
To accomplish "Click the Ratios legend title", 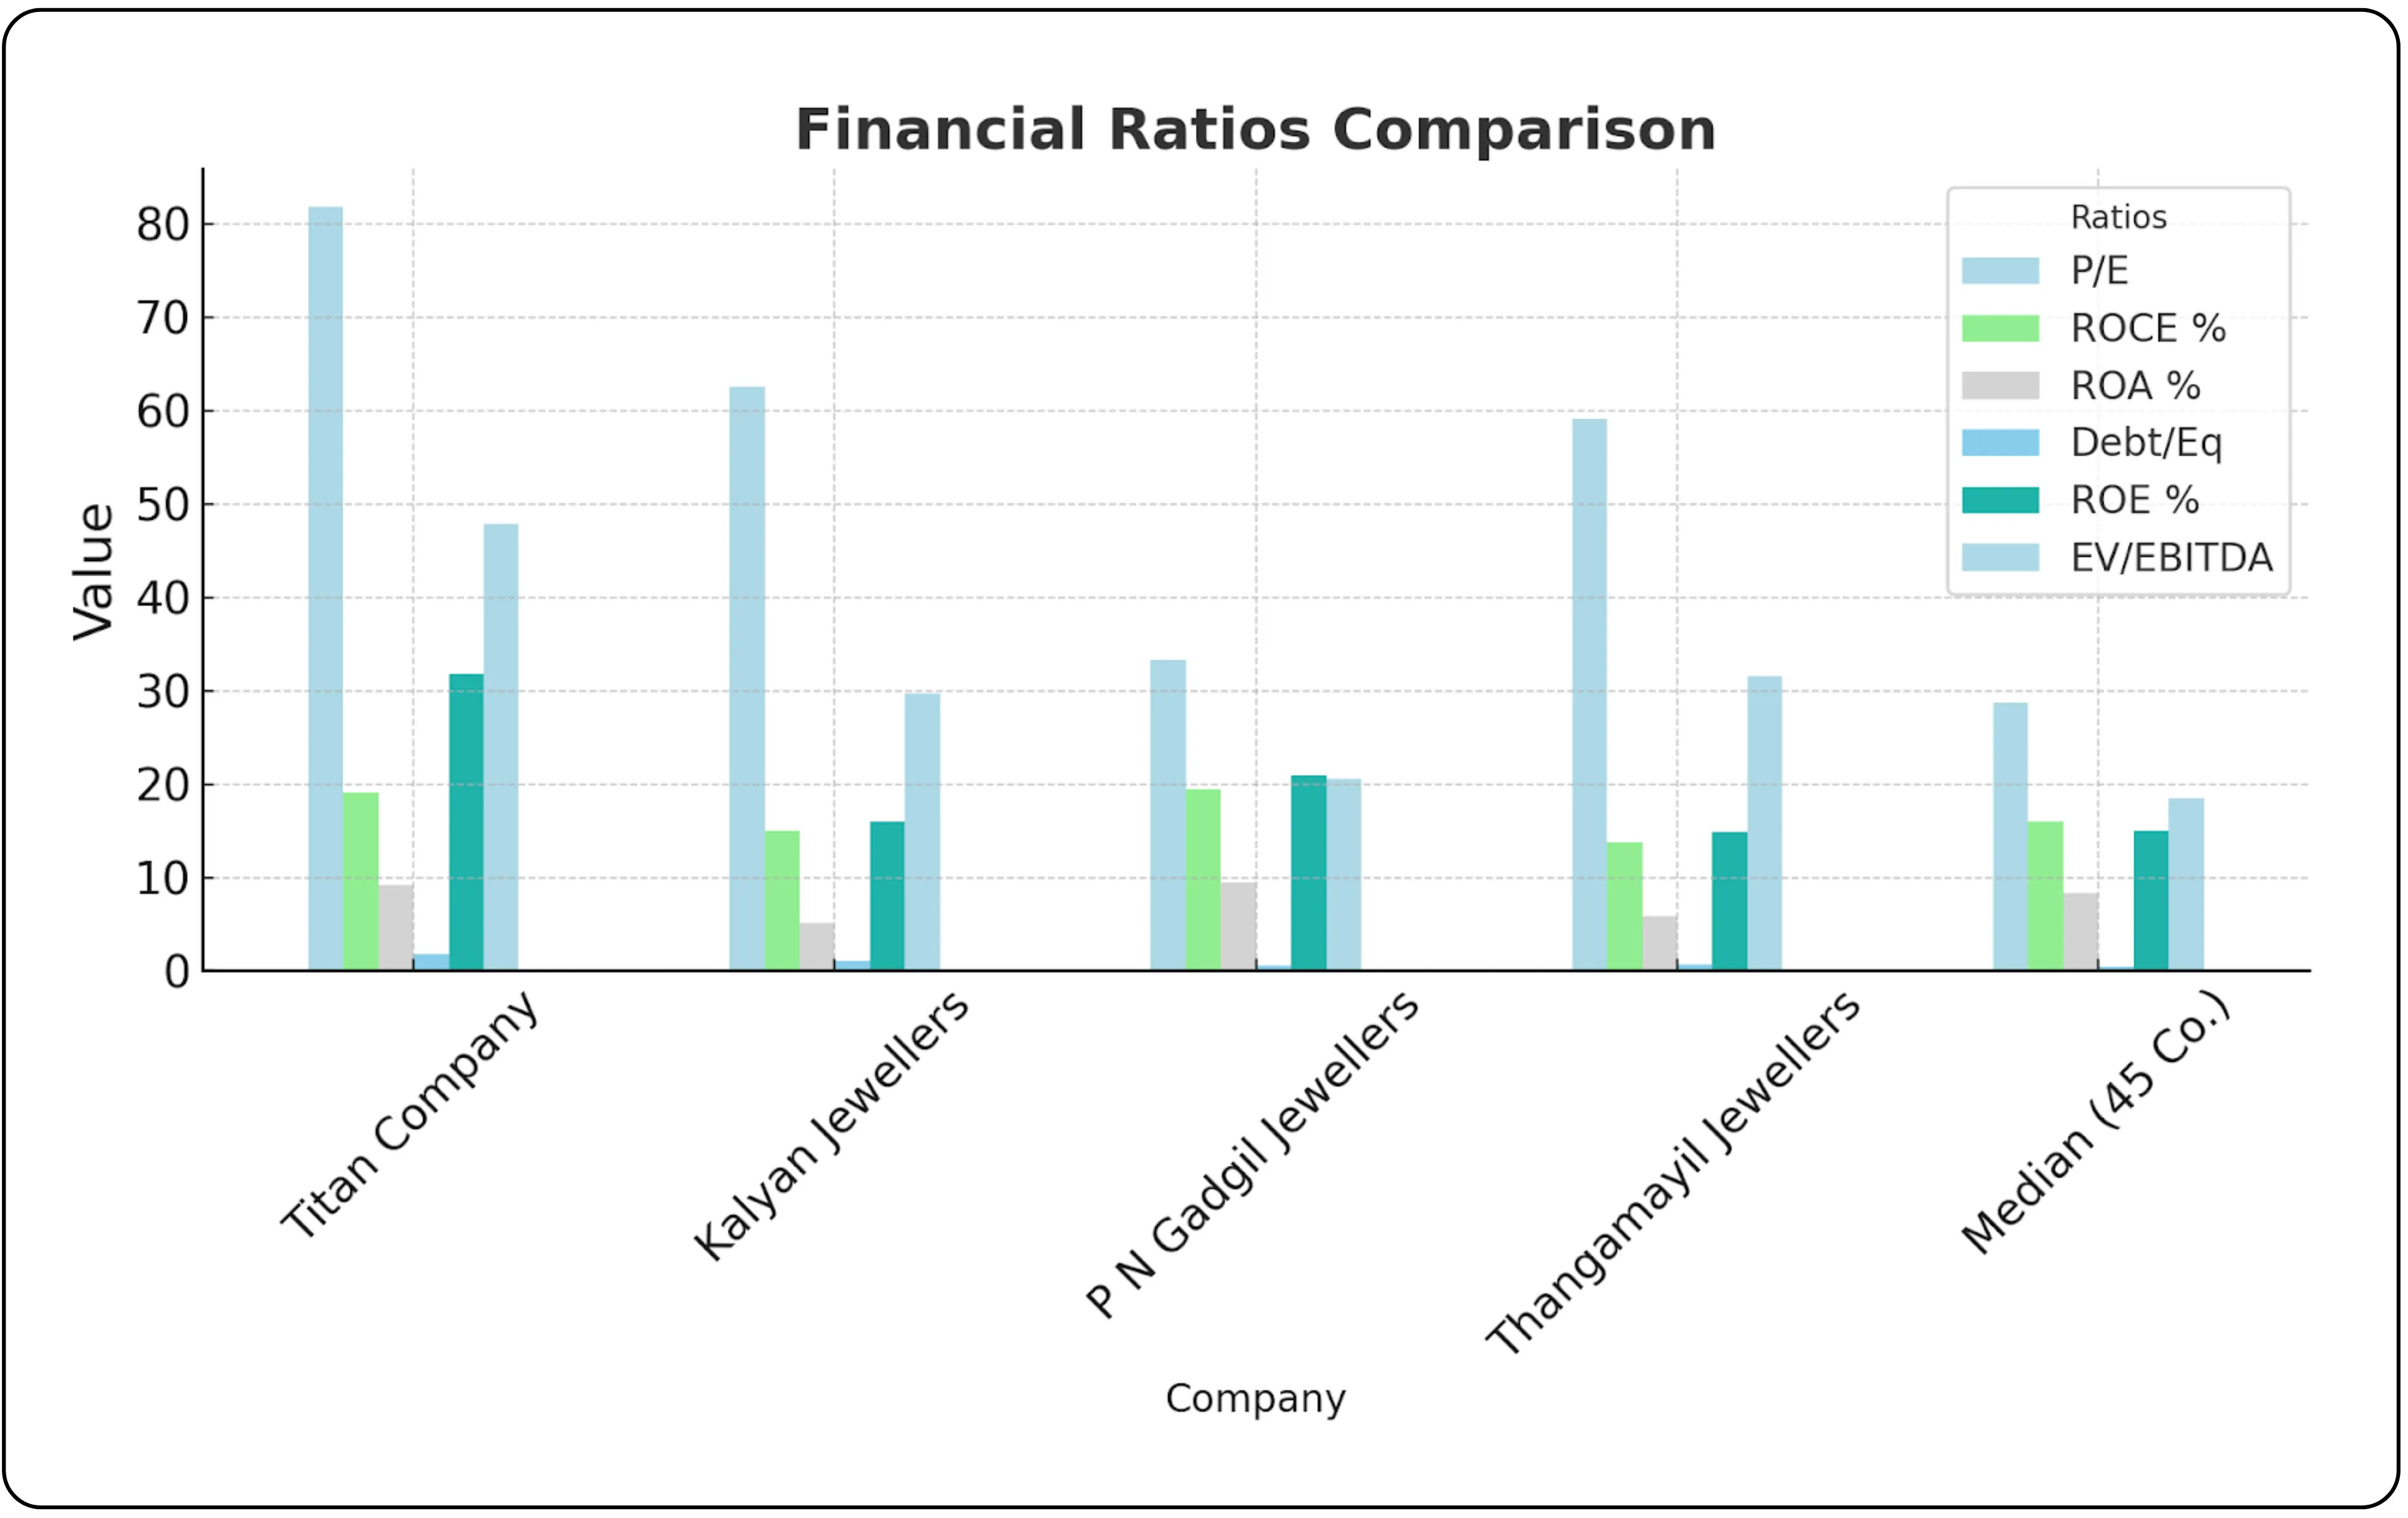I will 2118,217.
